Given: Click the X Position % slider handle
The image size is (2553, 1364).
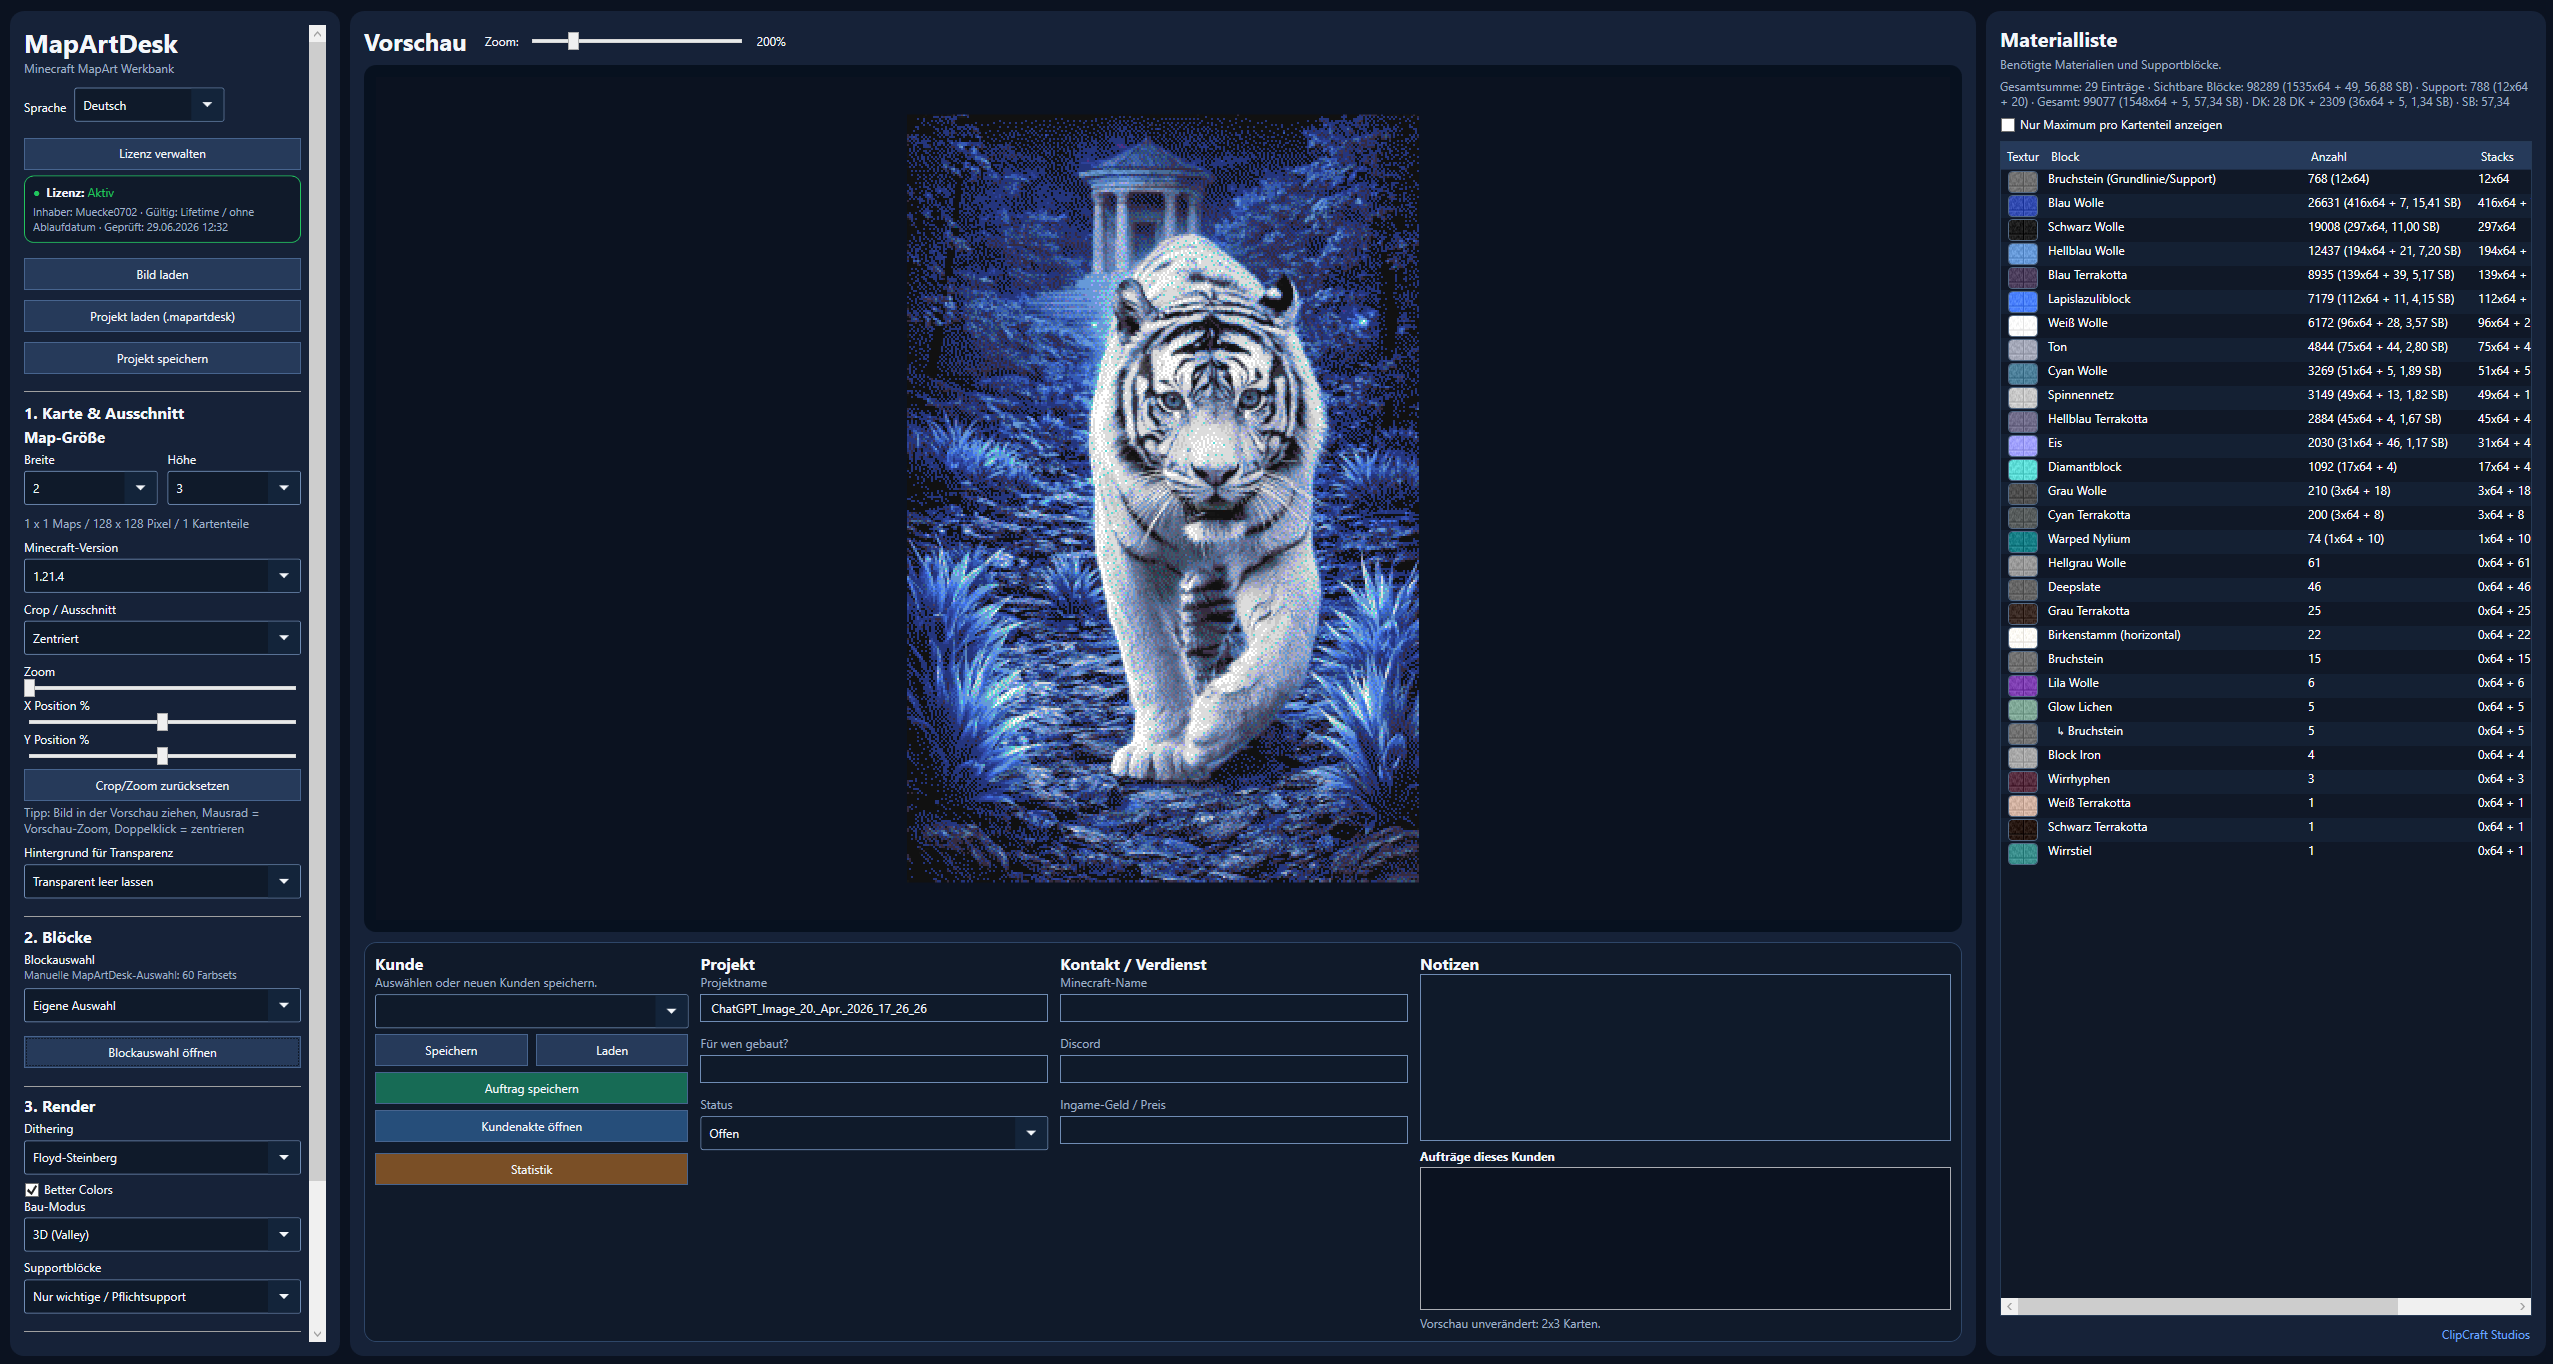Looking at the screenshot, I should (x=162, y=722).
